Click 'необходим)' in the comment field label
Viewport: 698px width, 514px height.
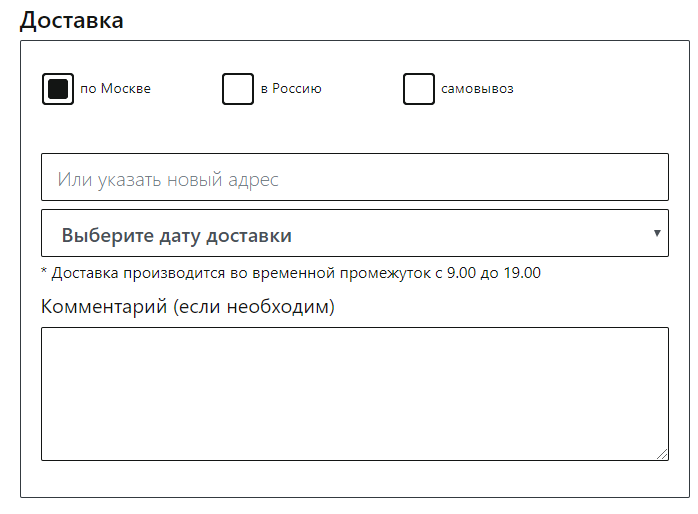[280, 307]
